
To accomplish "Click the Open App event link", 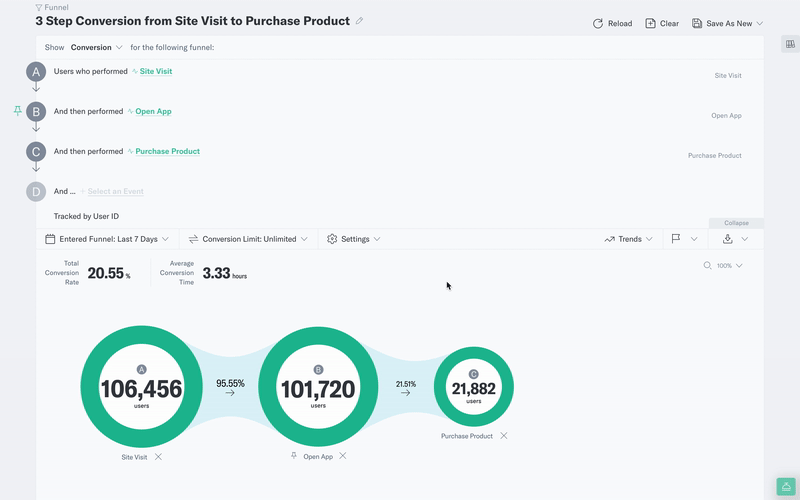I will pos(153,111).
